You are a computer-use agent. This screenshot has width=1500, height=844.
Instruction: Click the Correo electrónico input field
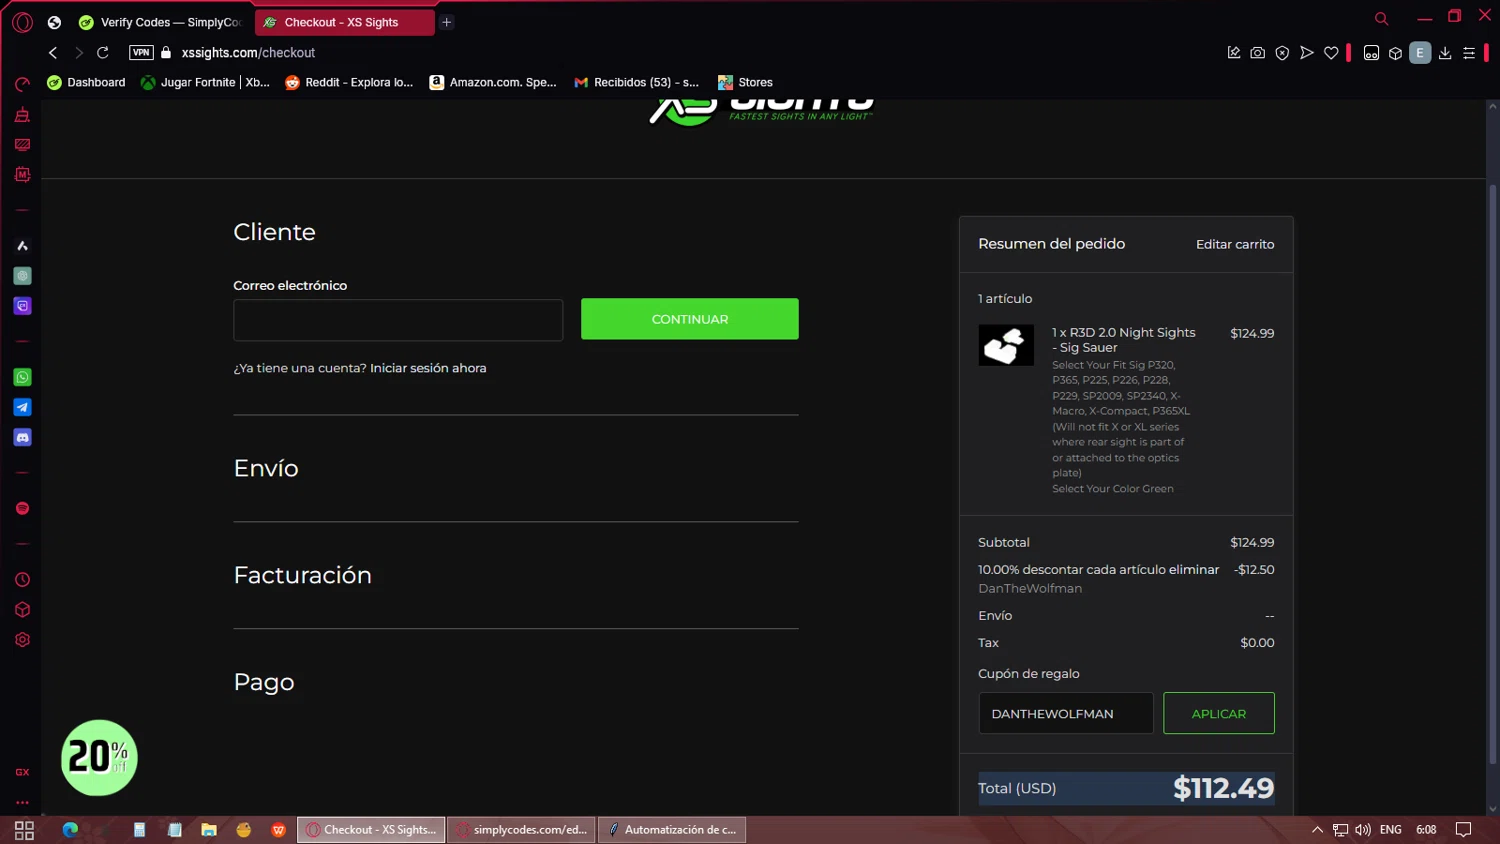398,320
